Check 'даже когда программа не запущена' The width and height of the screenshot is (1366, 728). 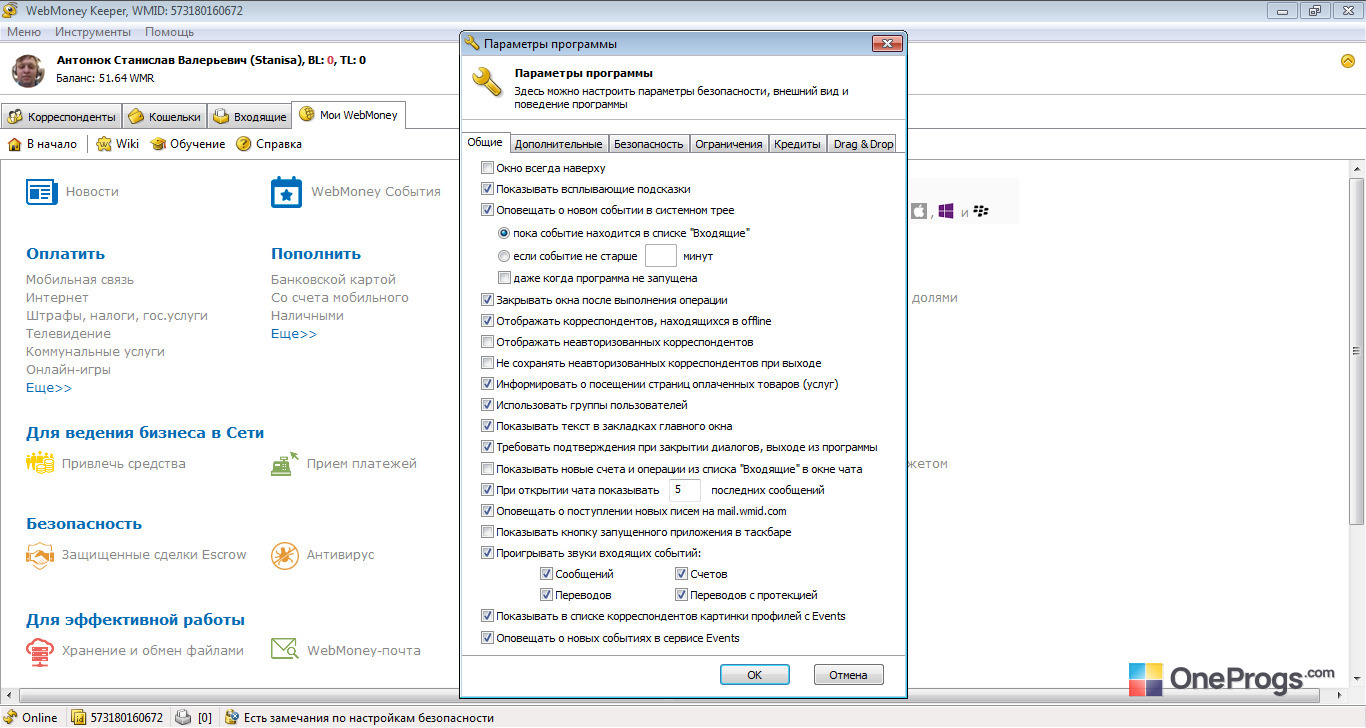(504, 278)
